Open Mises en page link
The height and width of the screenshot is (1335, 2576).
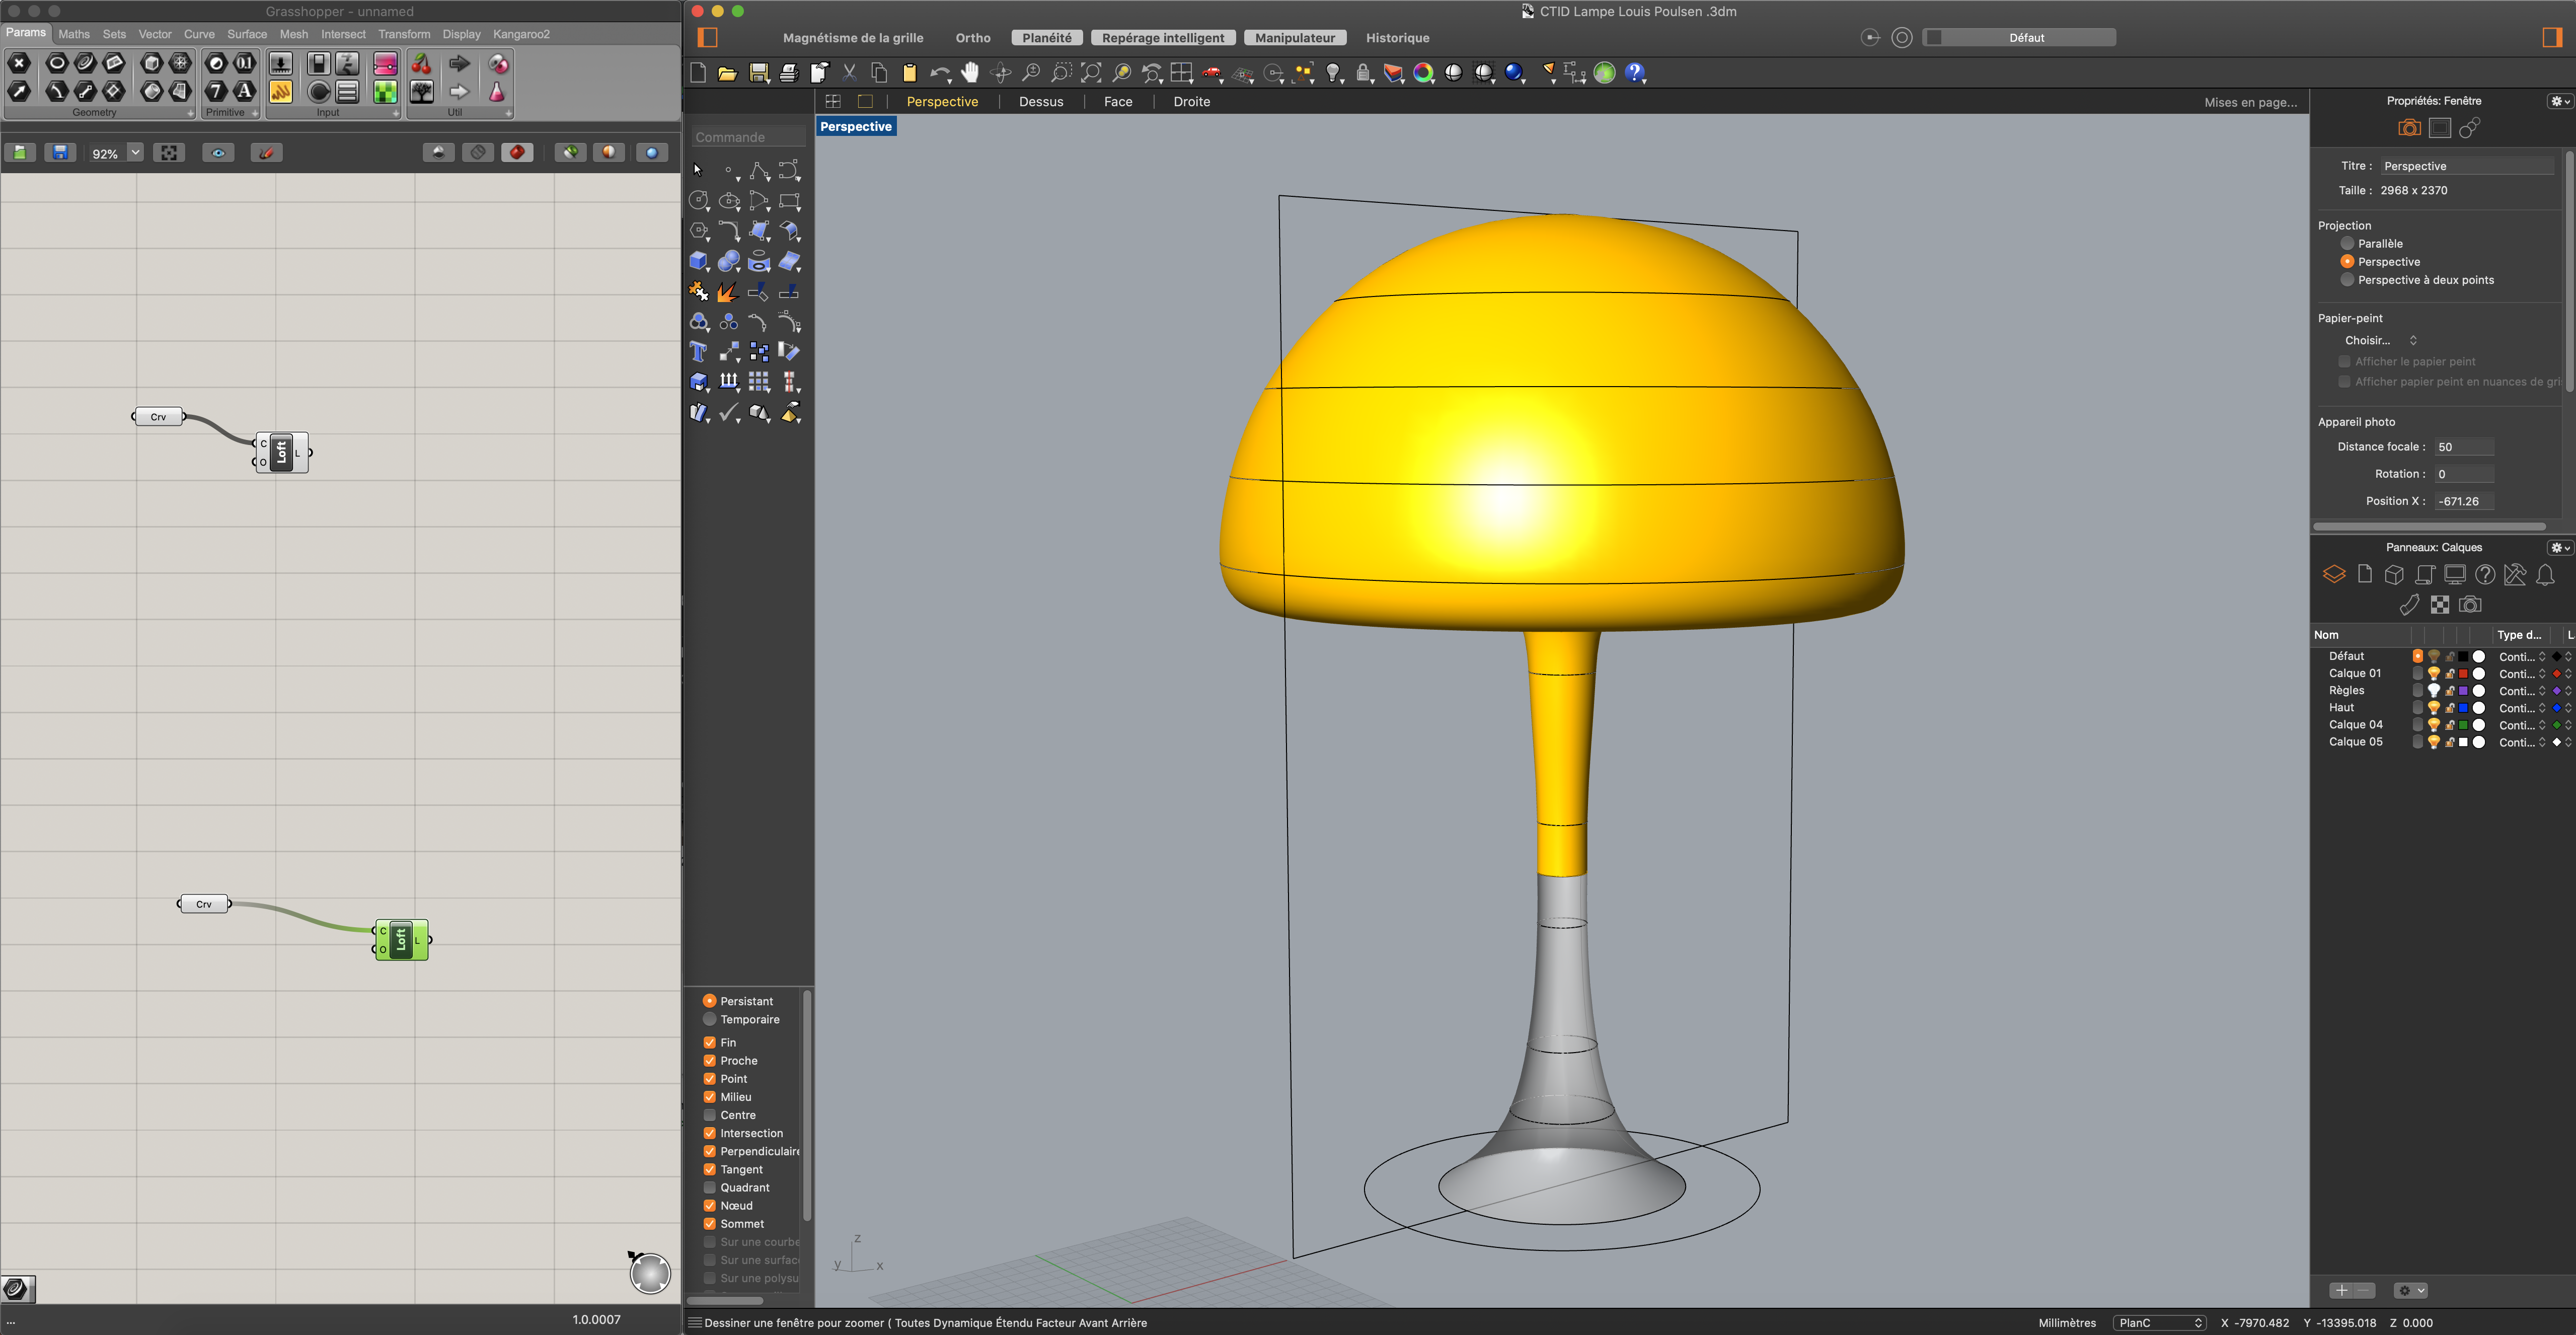point(2250,102)
